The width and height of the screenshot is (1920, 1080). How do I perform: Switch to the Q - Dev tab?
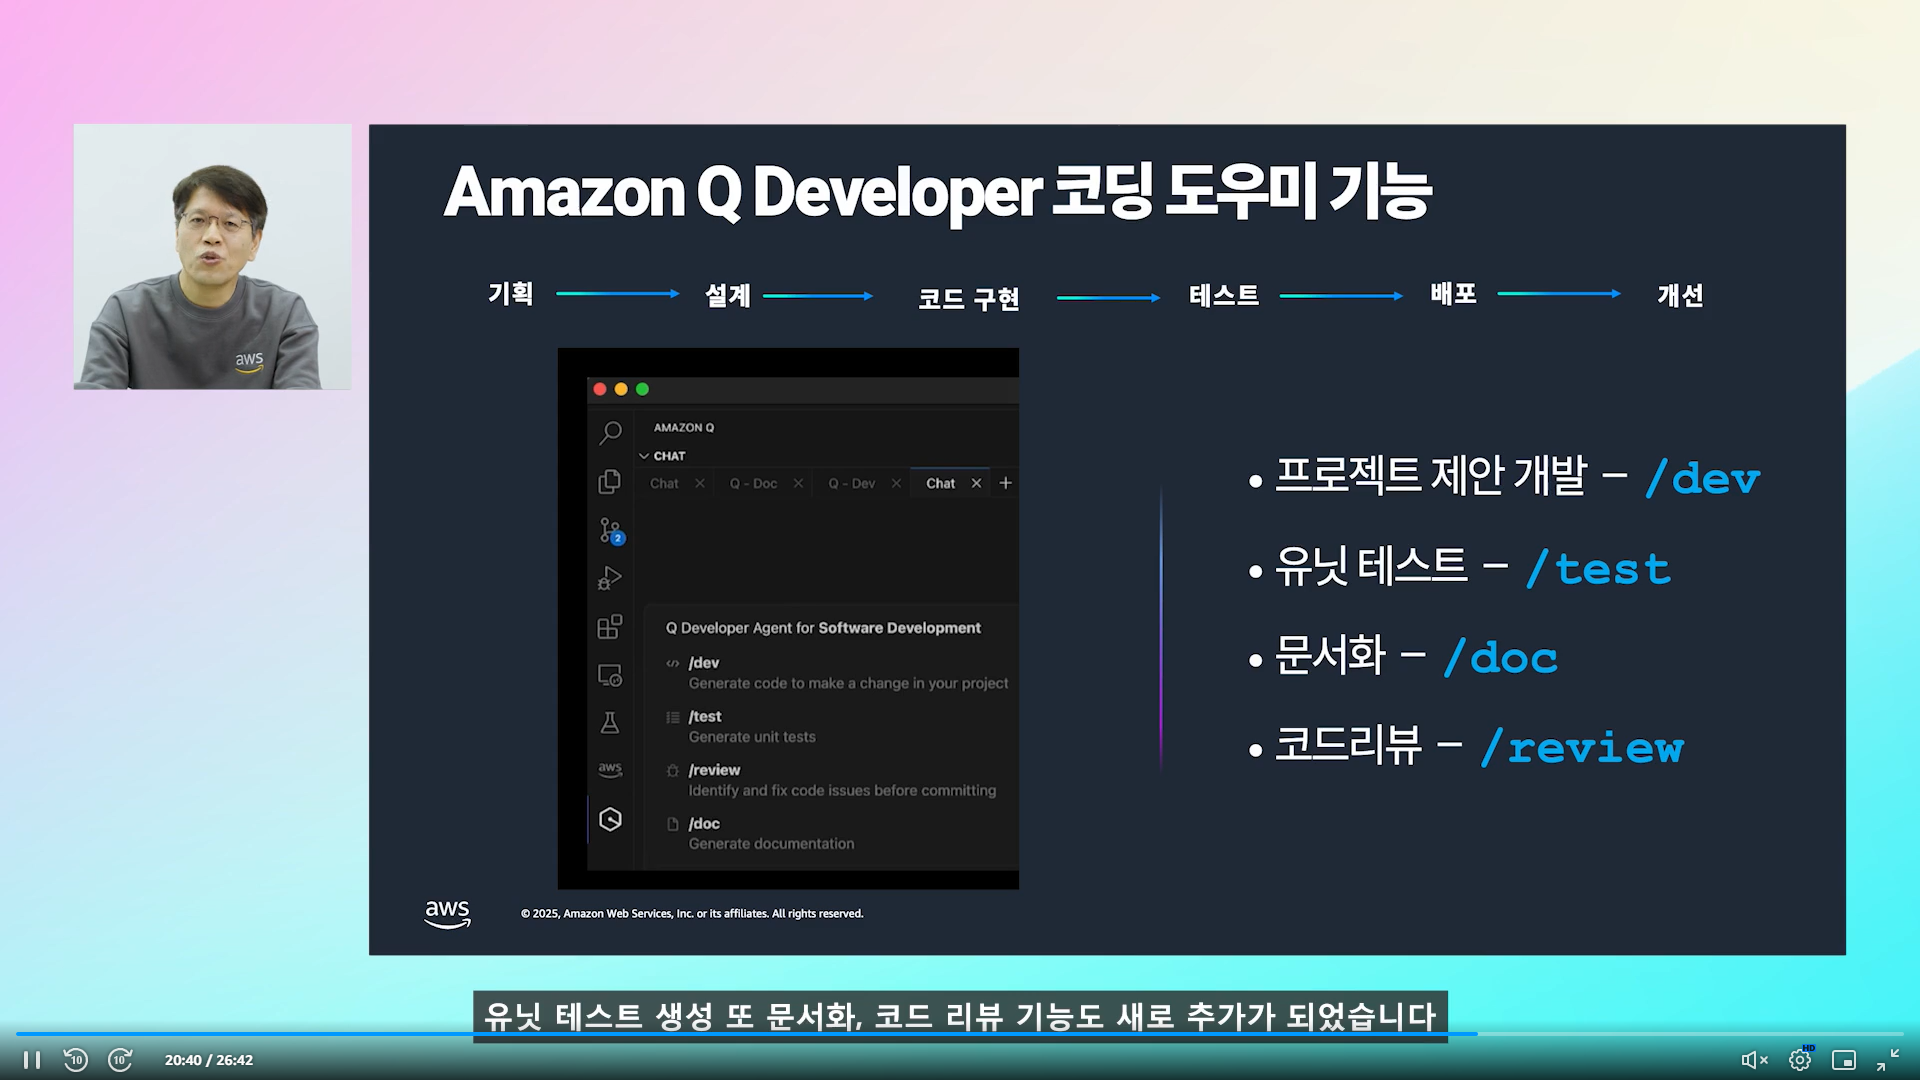[851, 484]
